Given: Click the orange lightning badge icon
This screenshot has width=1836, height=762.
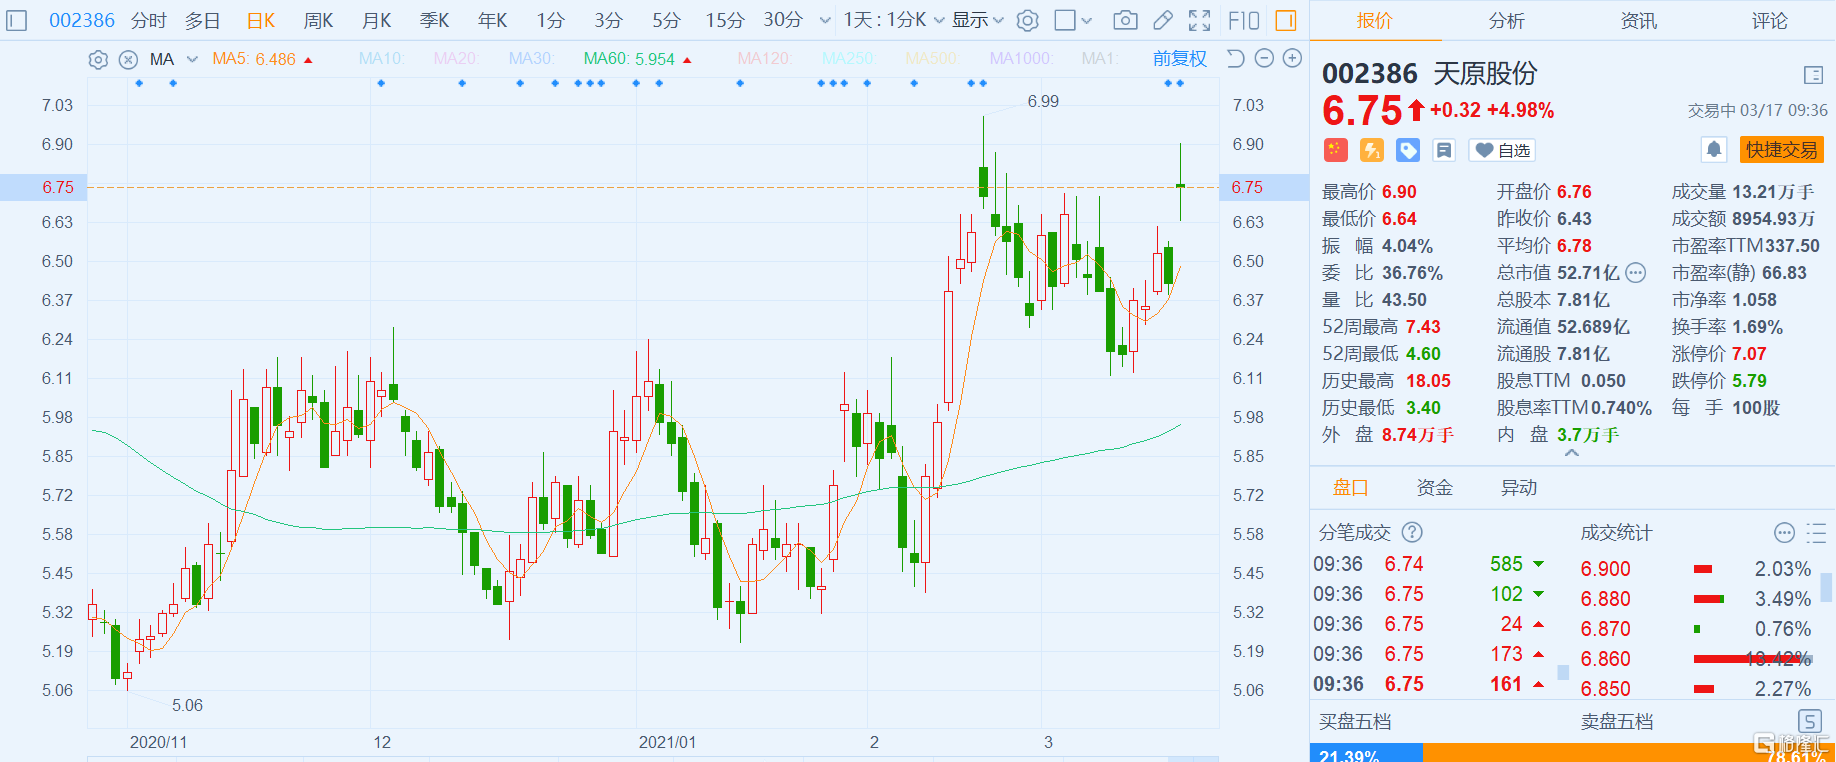Looking at the screenshot, I should (1372, 150).
